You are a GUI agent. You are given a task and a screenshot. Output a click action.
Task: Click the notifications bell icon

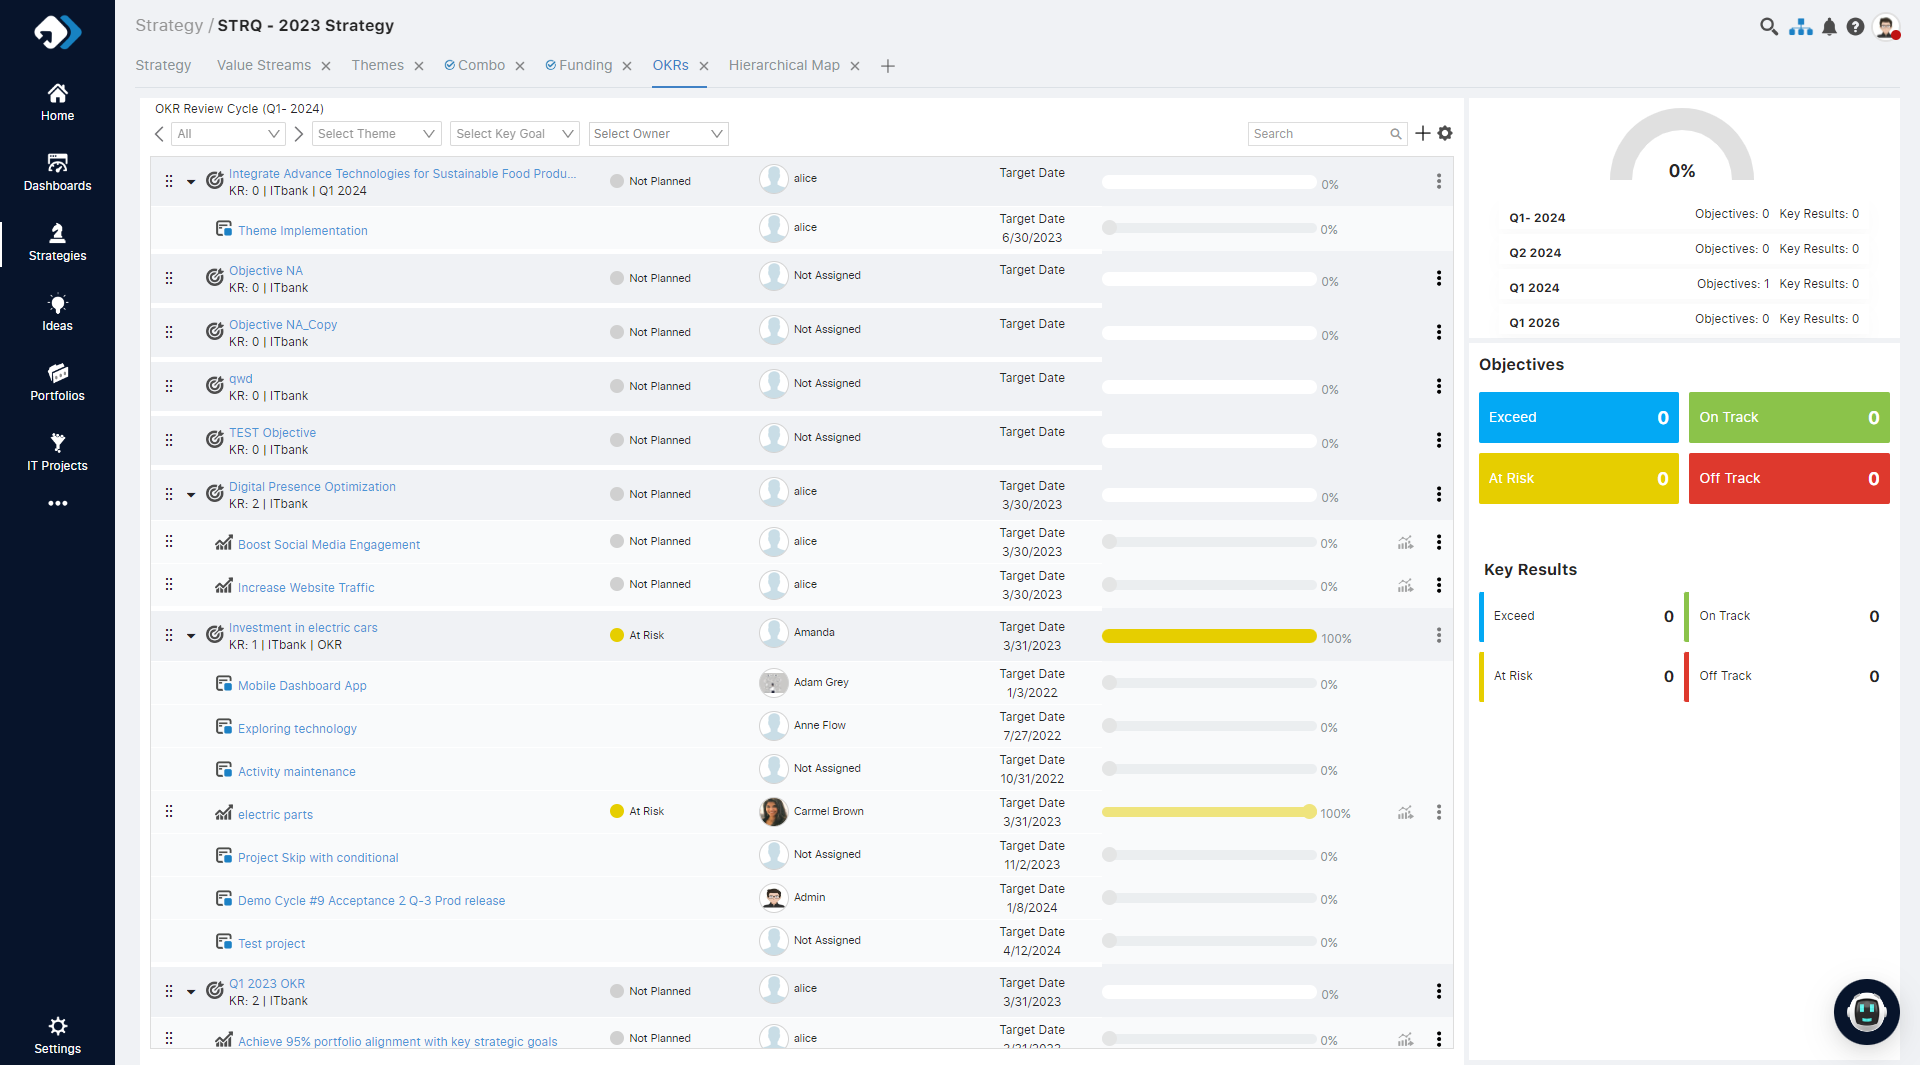click(x=1829, y=27)
